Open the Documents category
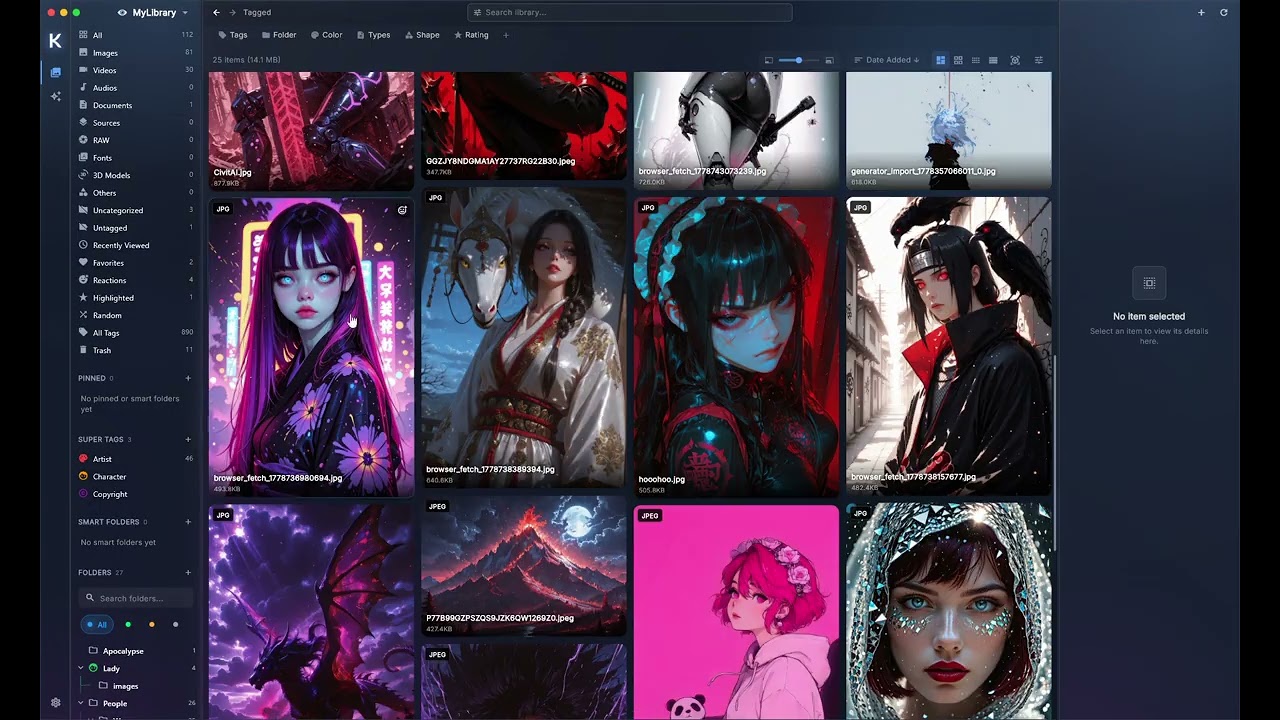The height and width of the screenshot is (720, 1280). 136,105
